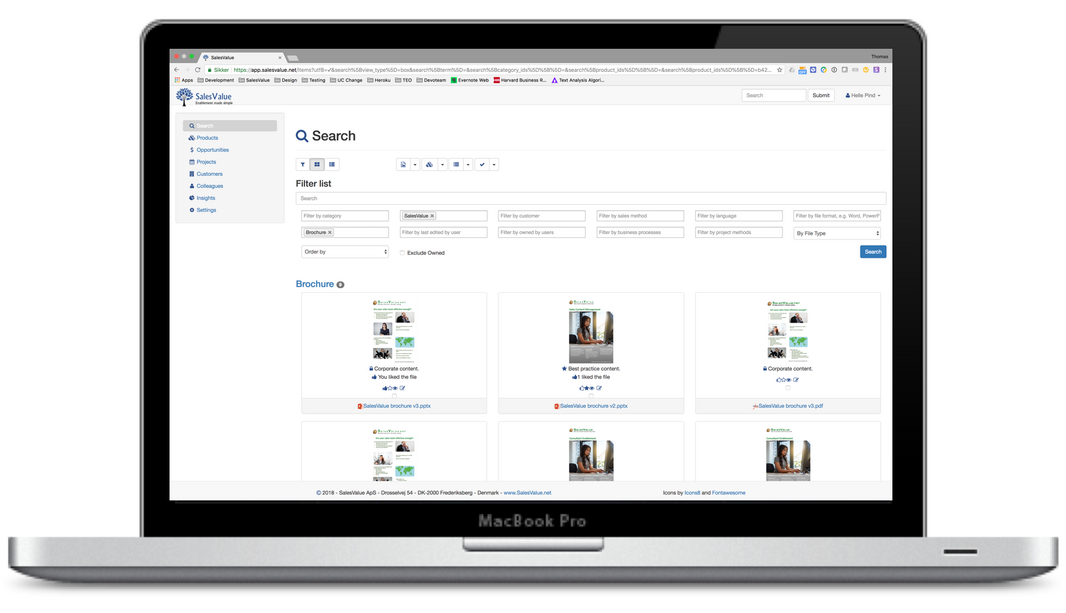Click the checkmark toolbar button
Screen dimensions: 1066x613
click(482, 164)
